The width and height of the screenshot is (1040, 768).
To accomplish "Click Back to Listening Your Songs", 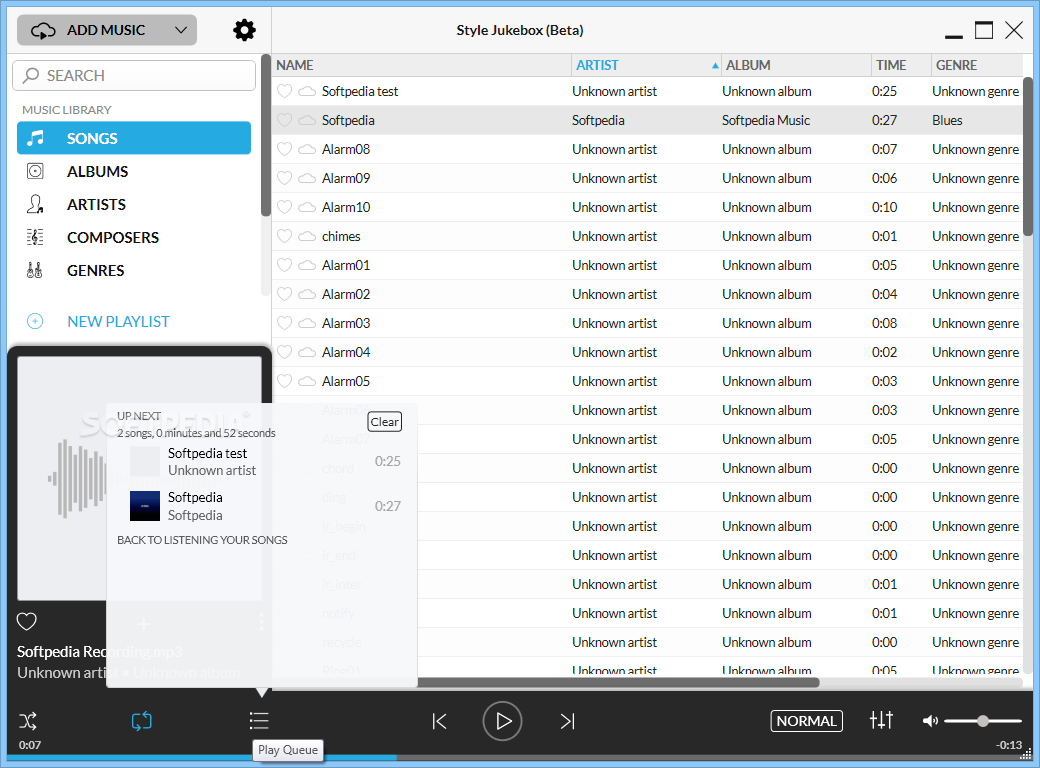I will pyautogui.click(x=202, y=540).
